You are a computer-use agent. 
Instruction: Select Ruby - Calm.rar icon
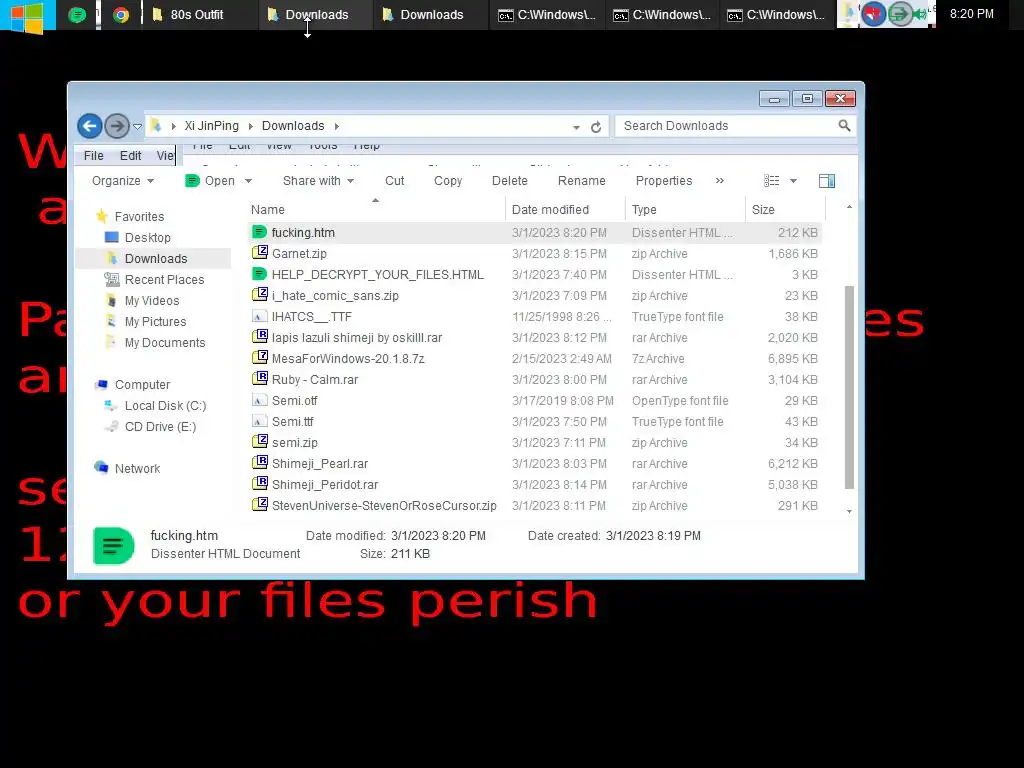[x=260, y=379]
